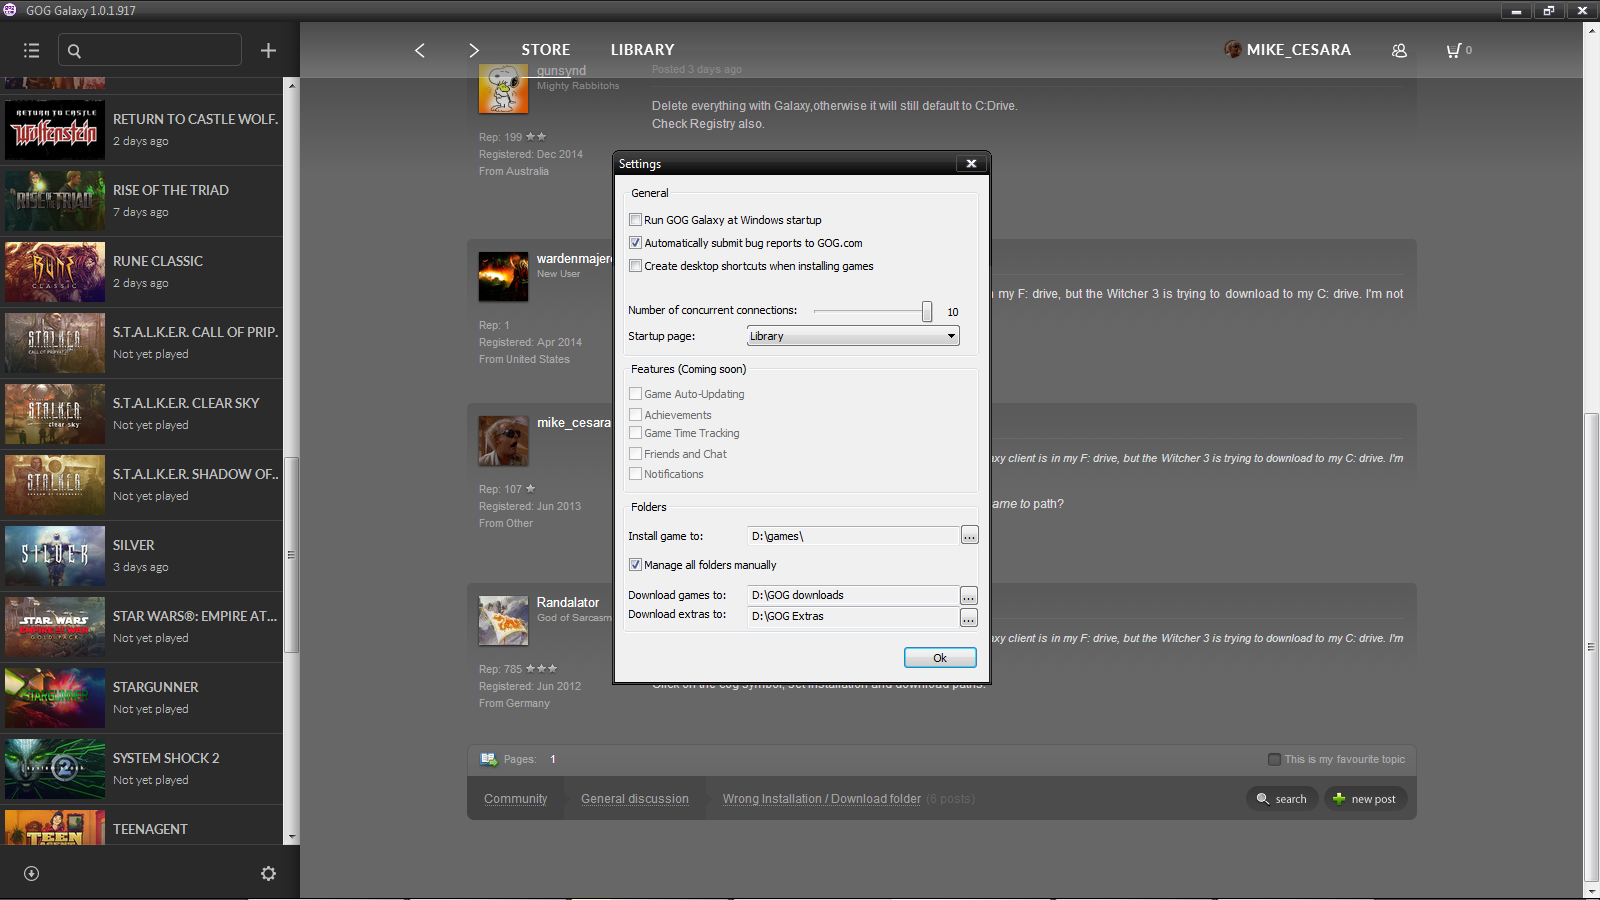Image resolution: width=1600 pixels, height=900 pixels.
Task: Enable Create desktop shortcuts when installing
Action: pyautogui.click(x=635, y=266)
